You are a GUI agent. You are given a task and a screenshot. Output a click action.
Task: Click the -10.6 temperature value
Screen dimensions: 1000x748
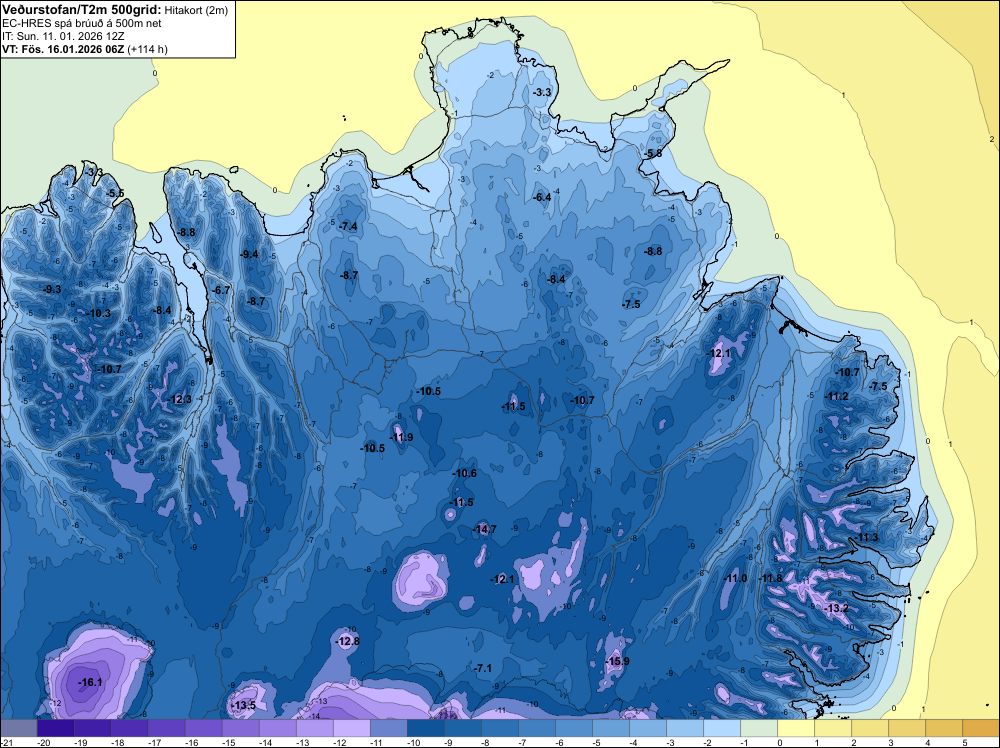465,473
